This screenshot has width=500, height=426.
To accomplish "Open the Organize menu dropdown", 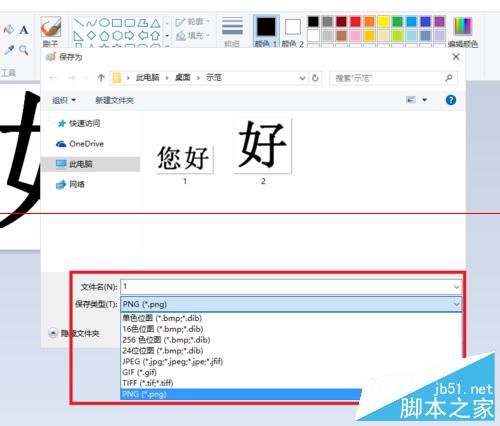I will pos(64,100).
